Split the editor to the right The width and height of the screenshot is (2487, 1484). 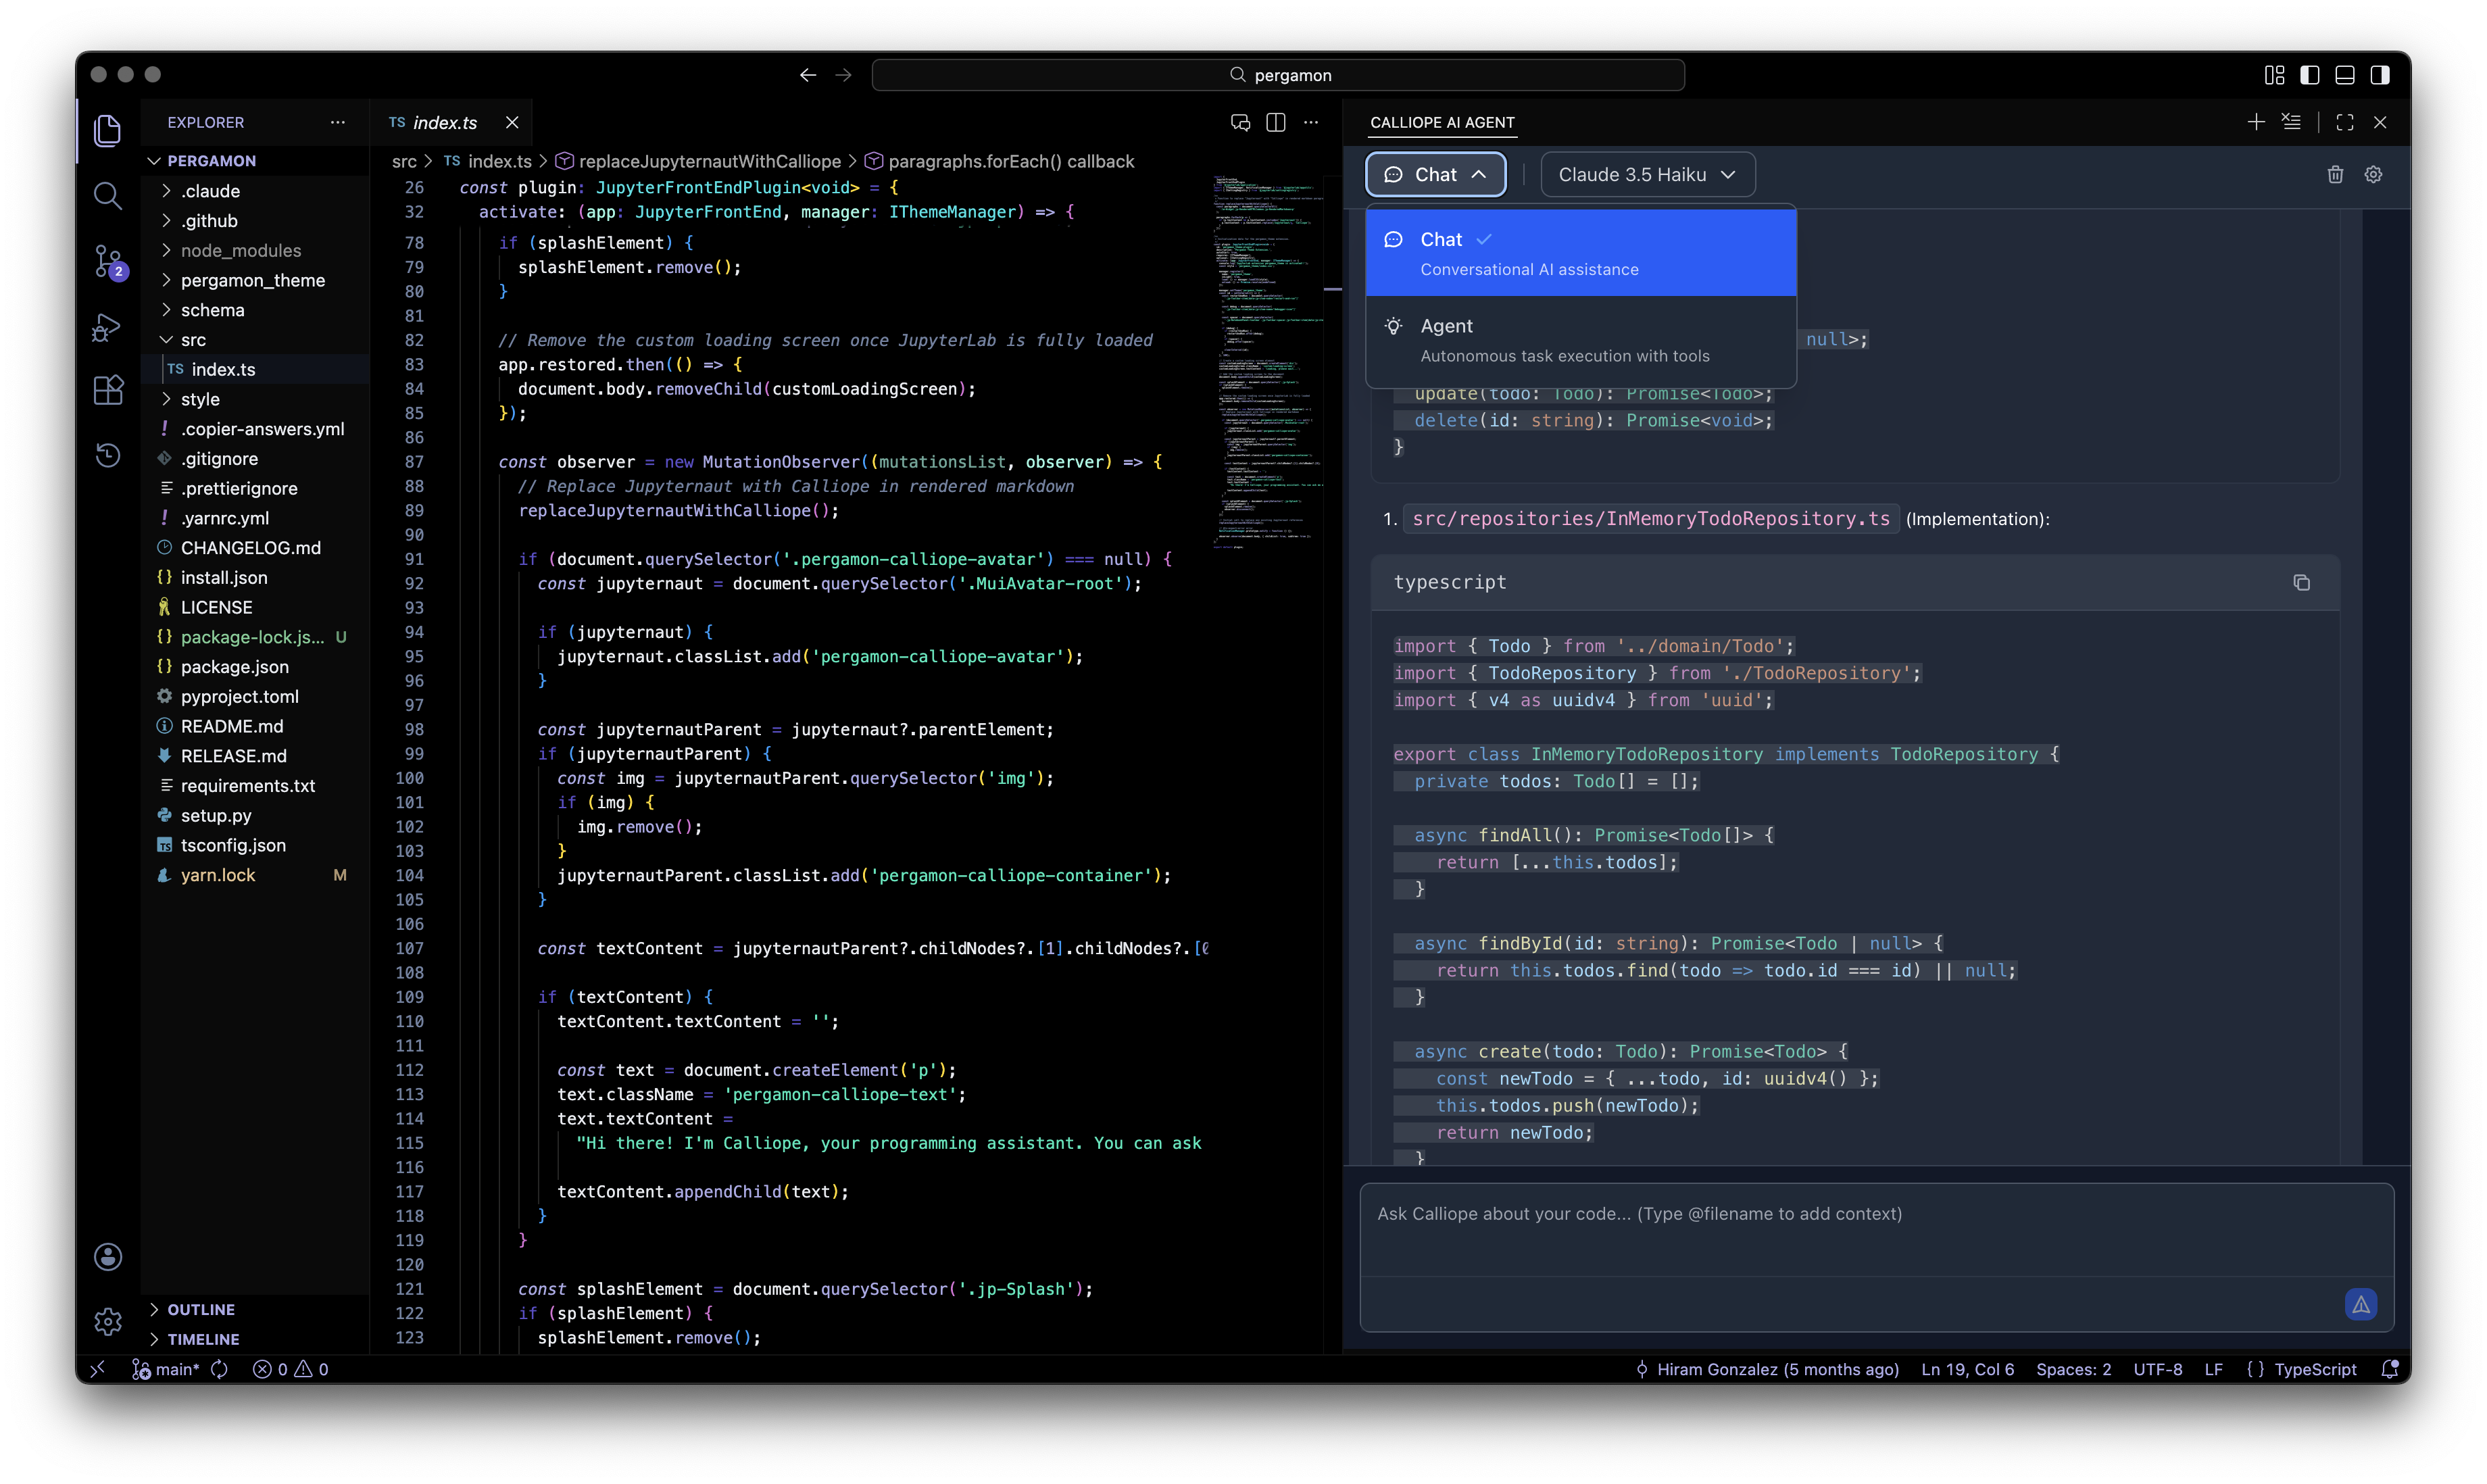[1276, 122]
